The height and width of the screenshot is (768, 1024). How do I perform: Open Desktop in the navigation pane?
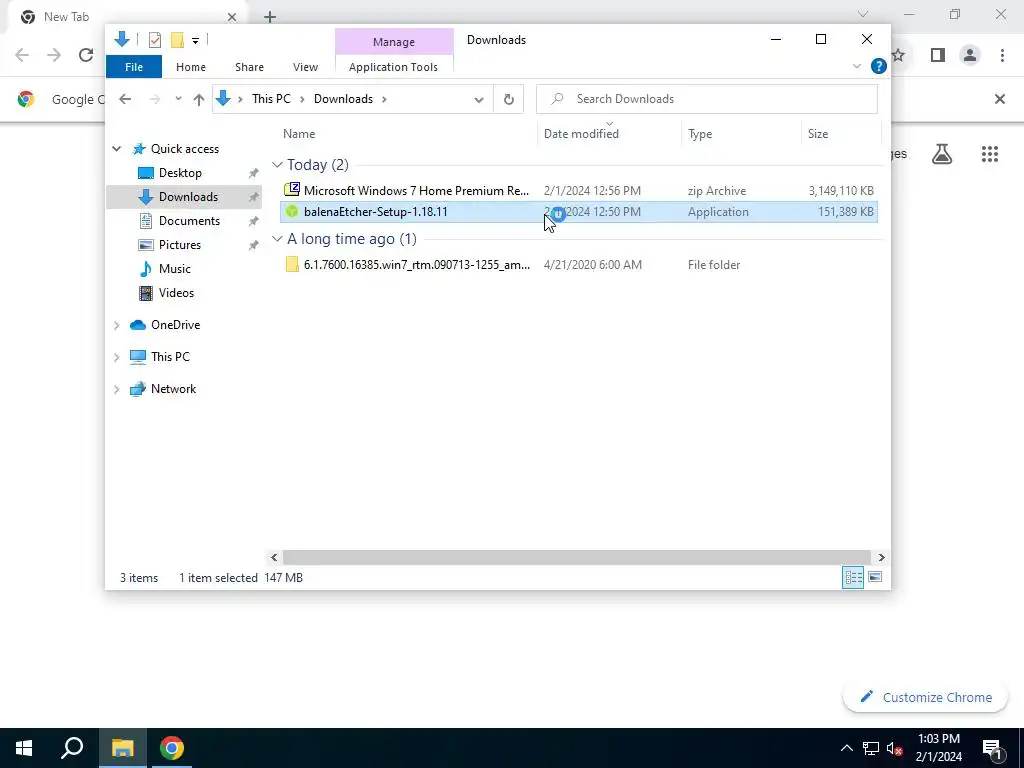tap(180, 173)
